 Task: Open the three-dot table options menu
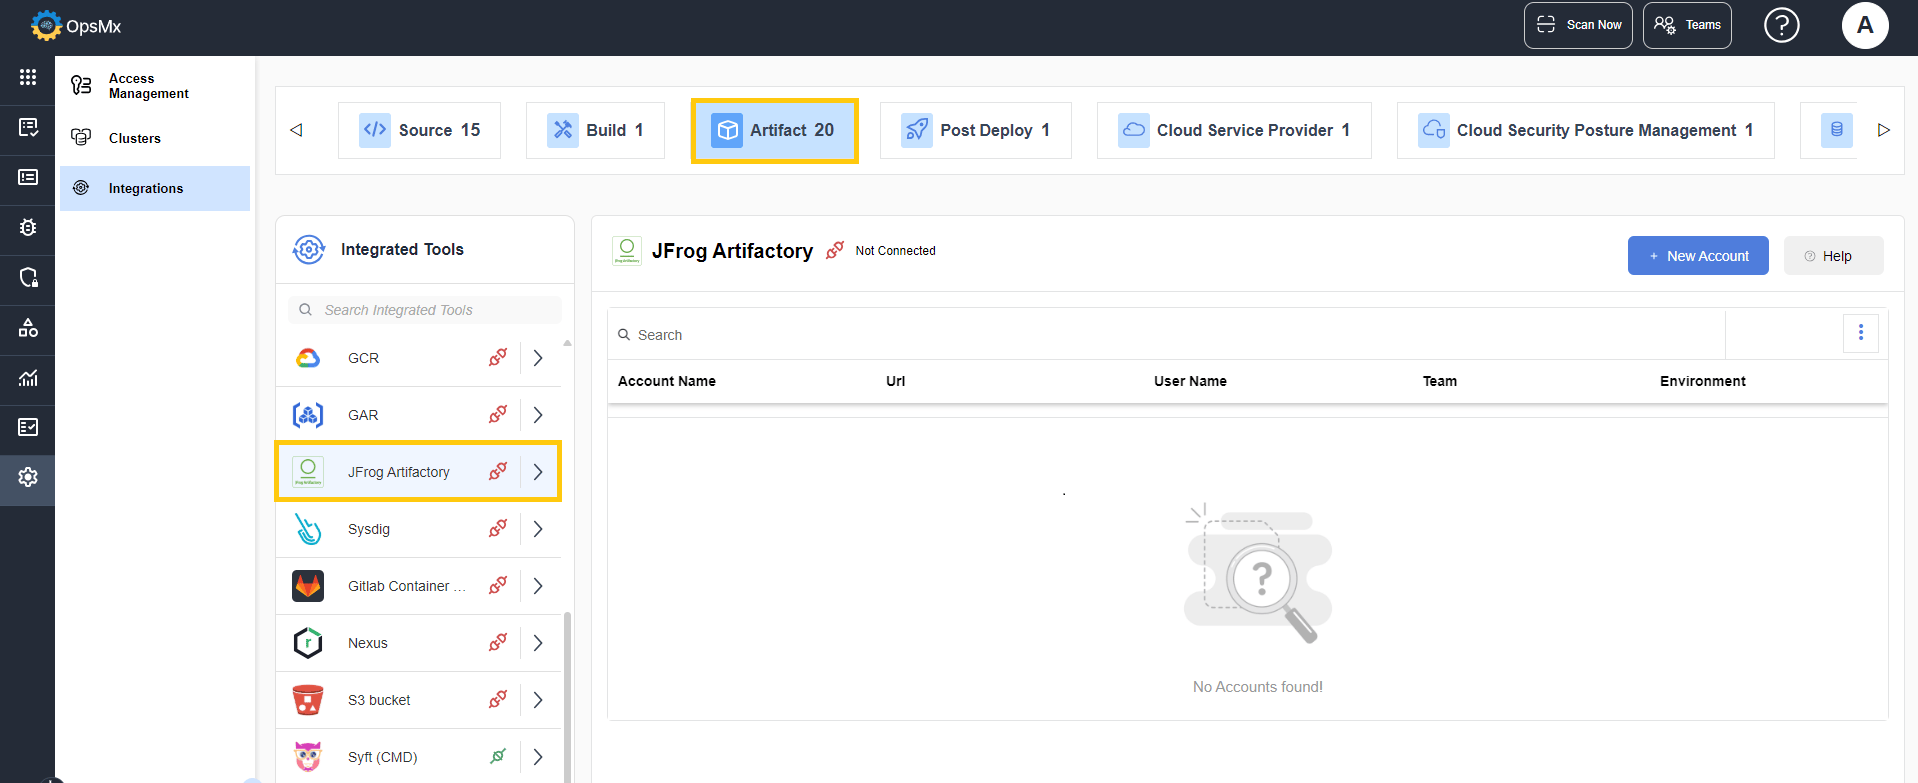(1861, 332)
